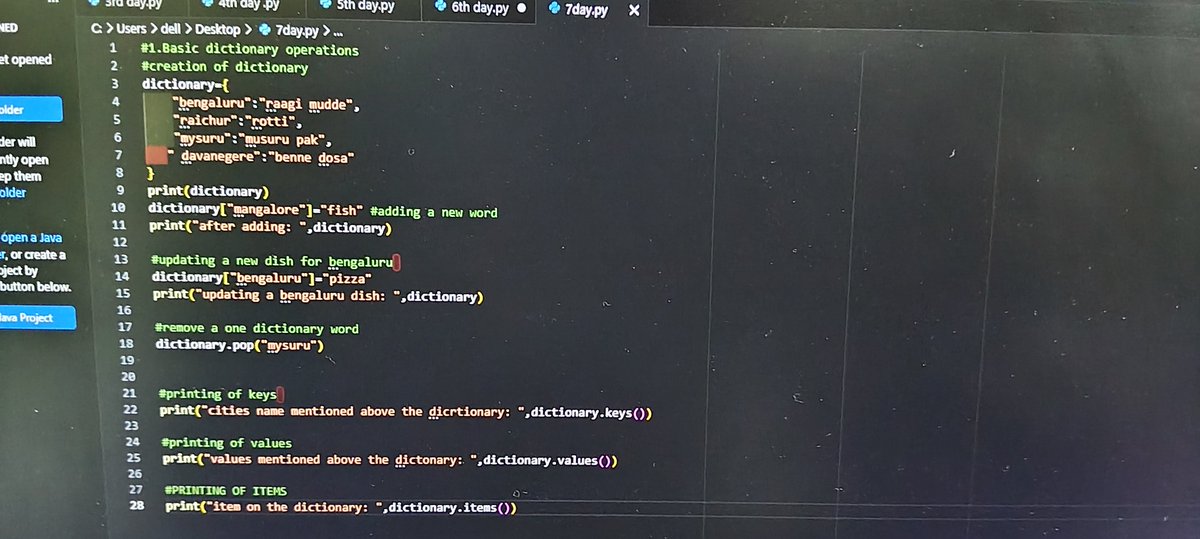Click the text 'dictionary={' on line 3
Image resolution: width=1200 pixels, height=539 pixels.
click(x=186, y=84)
